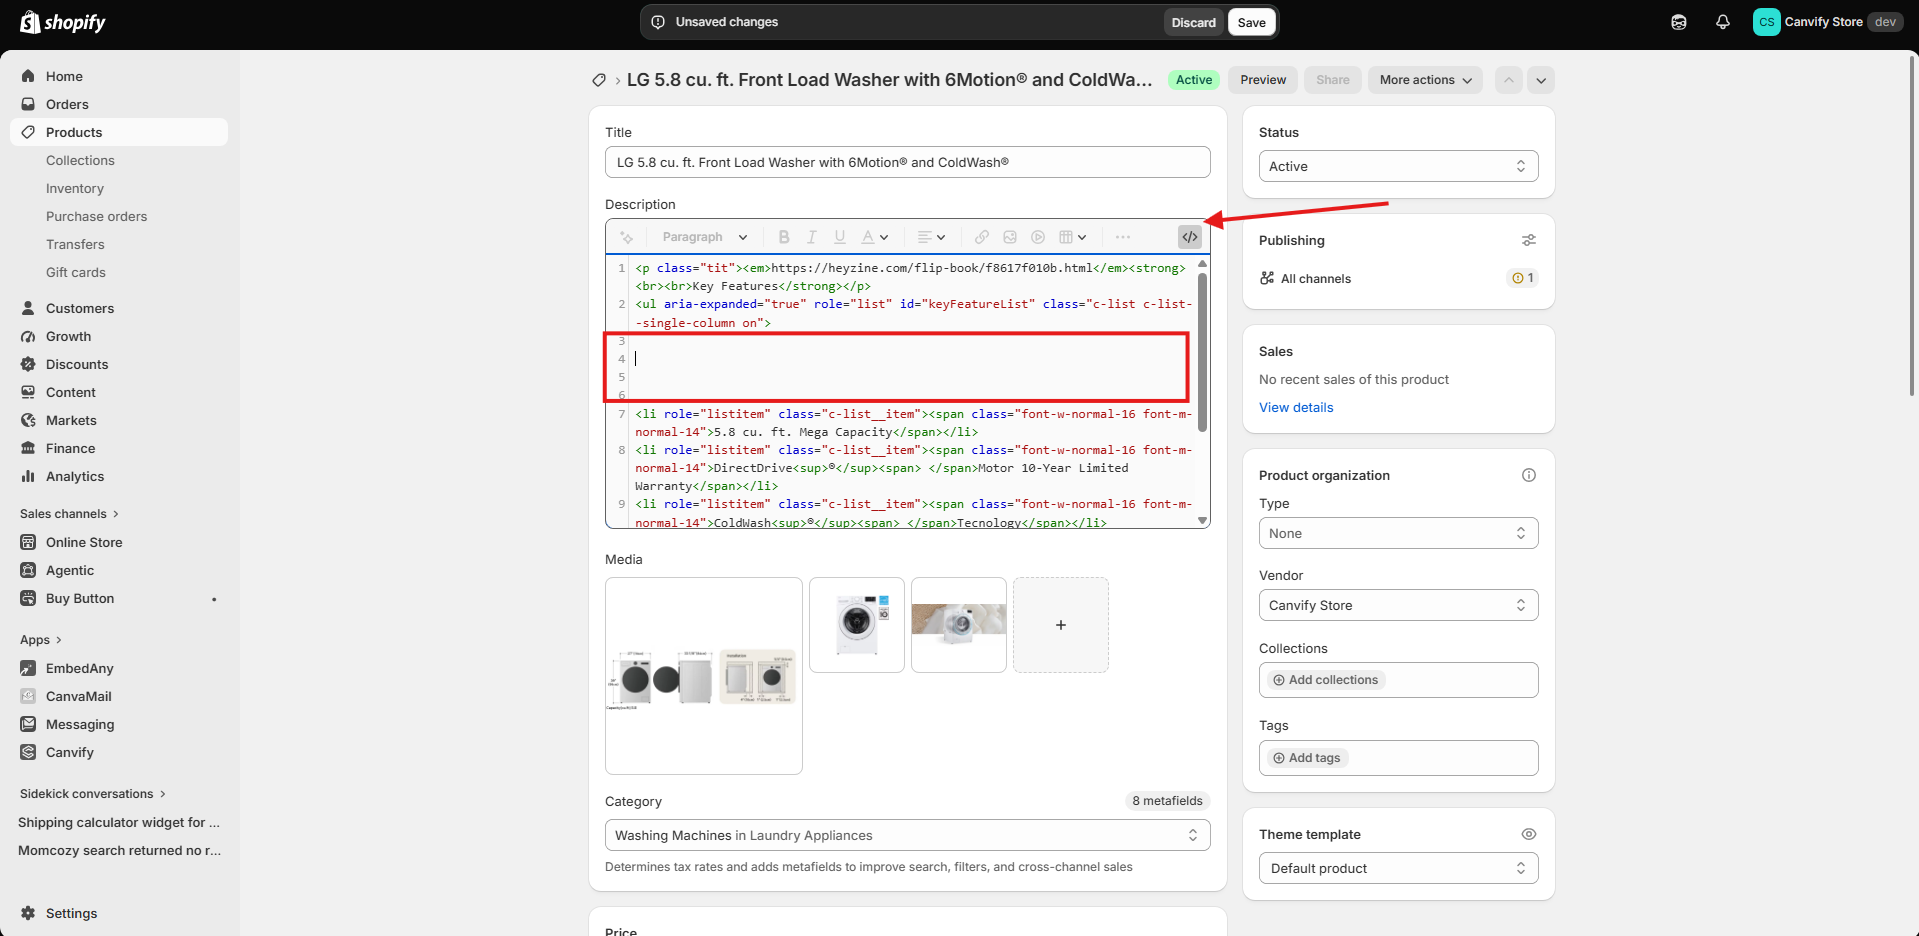Toggle HTML code view button
Screen dimensions: 1919x936
click(x=1190, y=237)
